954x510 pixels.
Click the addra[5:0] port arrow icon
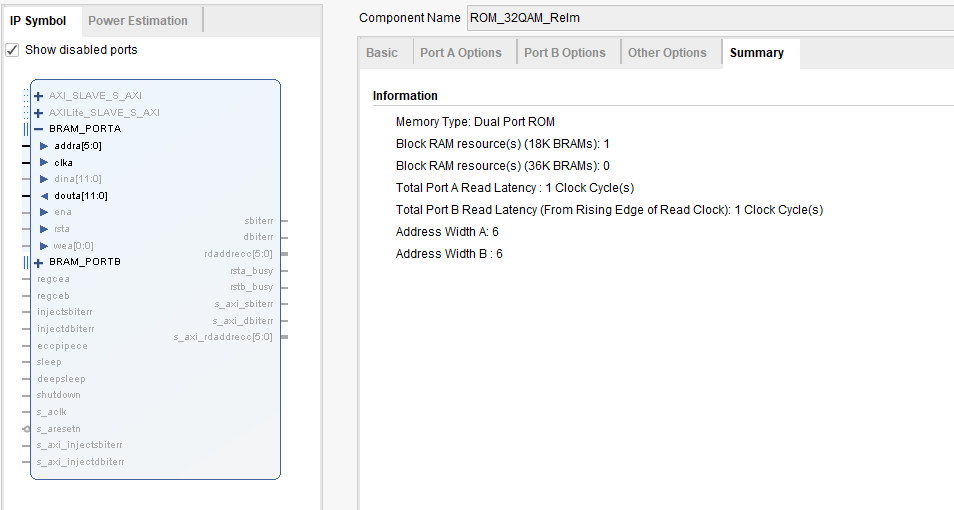tap(44, 146)
